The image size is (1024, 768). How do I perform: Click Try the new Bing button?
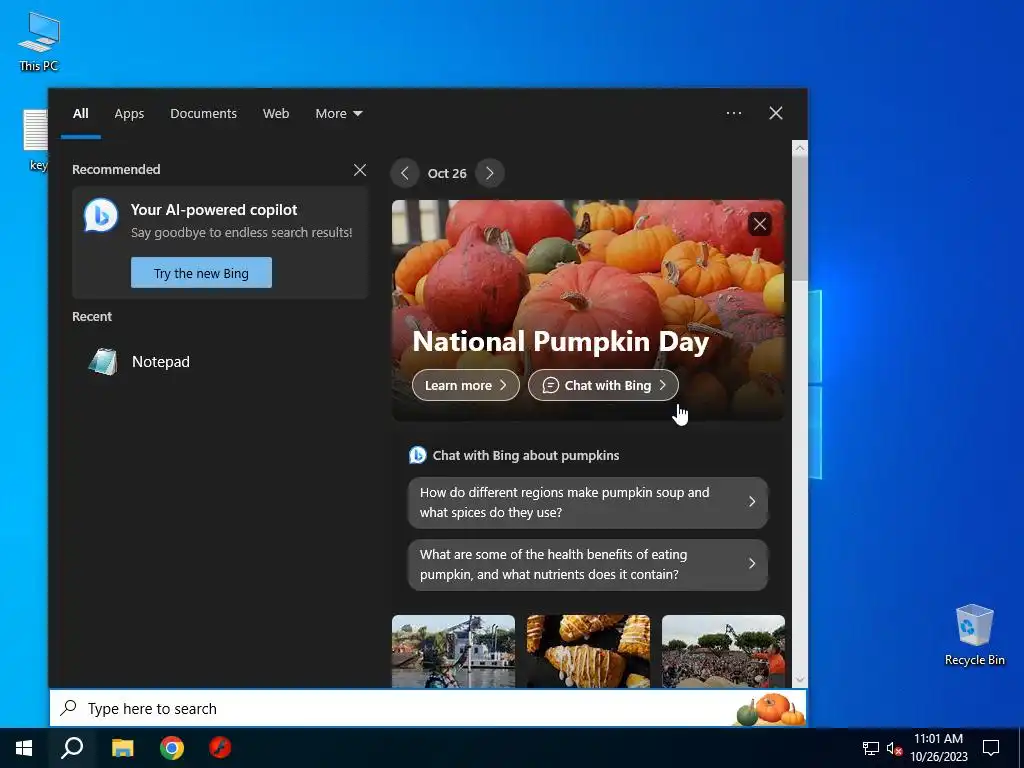tap(201, 273)
